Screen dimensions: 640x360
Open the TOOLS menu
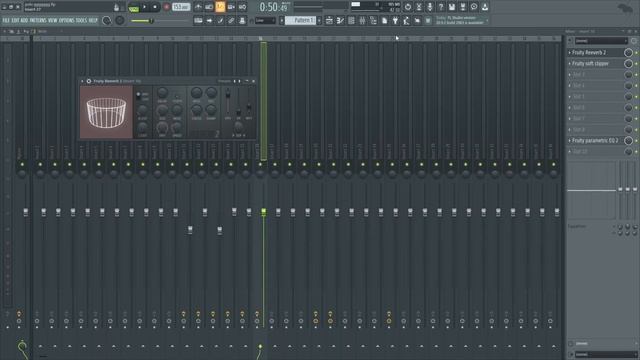81,20
